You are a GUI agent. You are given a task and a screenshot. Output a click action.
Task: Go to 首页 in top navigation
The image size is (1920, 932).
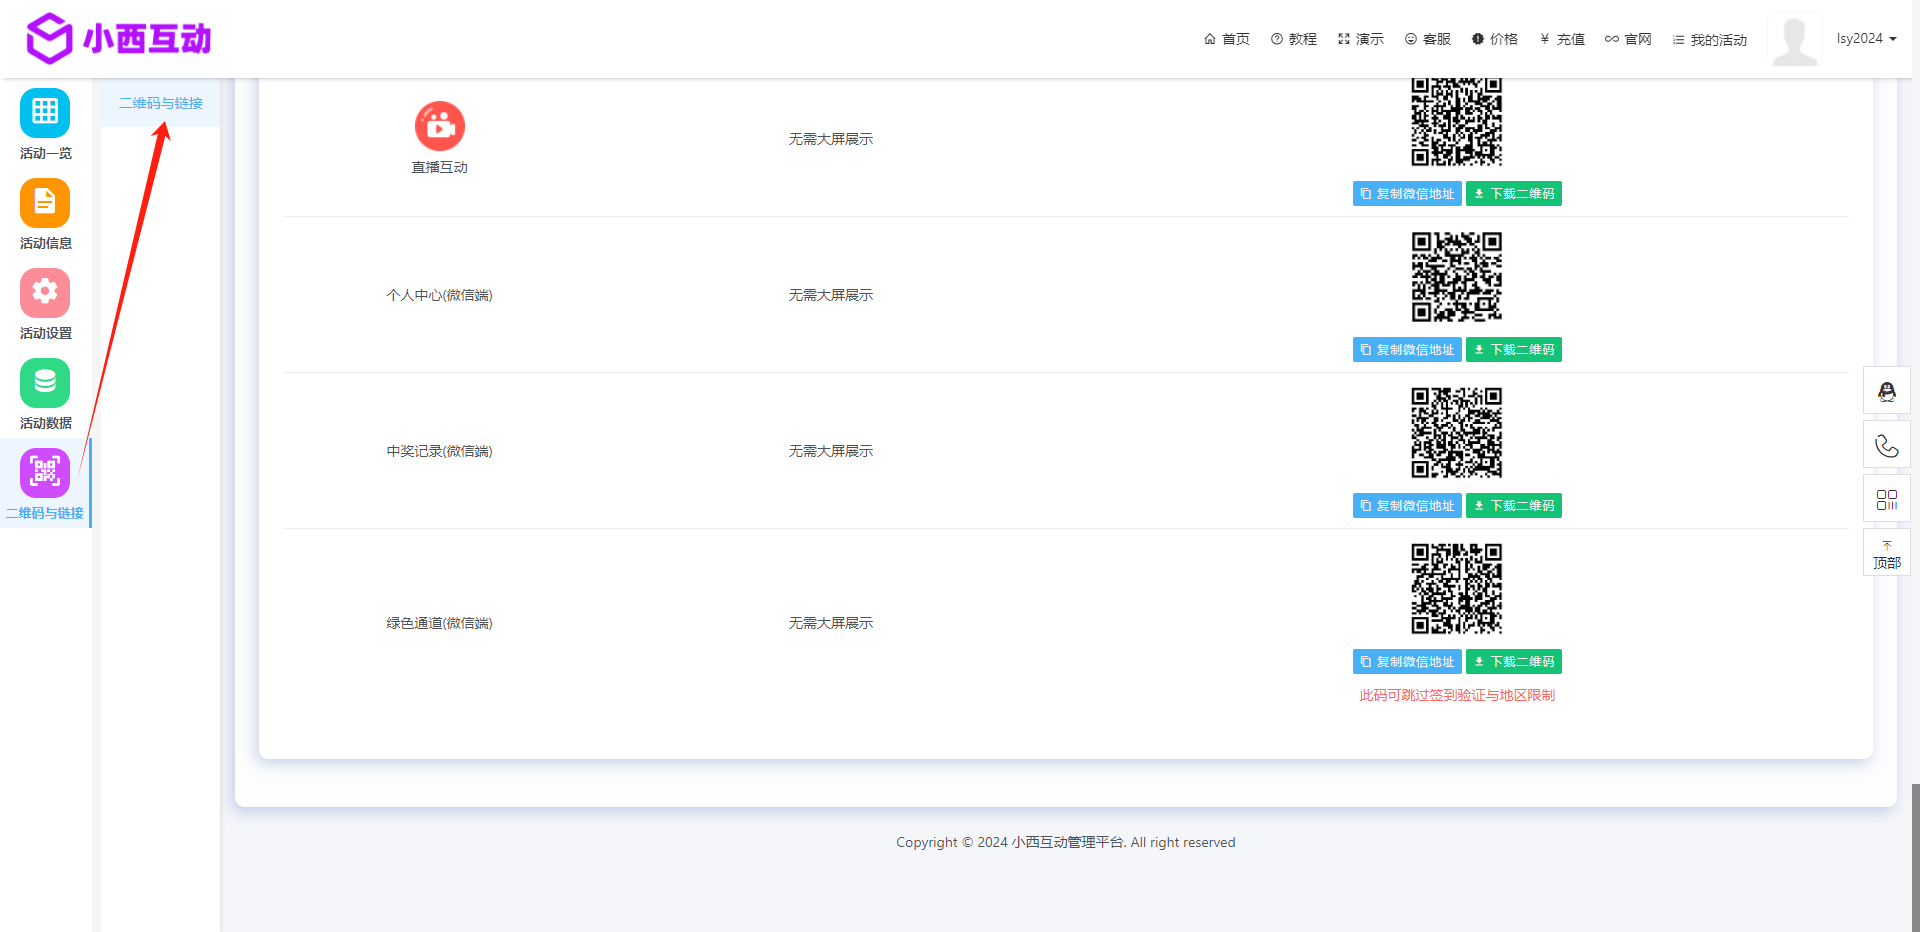pyautogui.click(x=1227, y=39)
